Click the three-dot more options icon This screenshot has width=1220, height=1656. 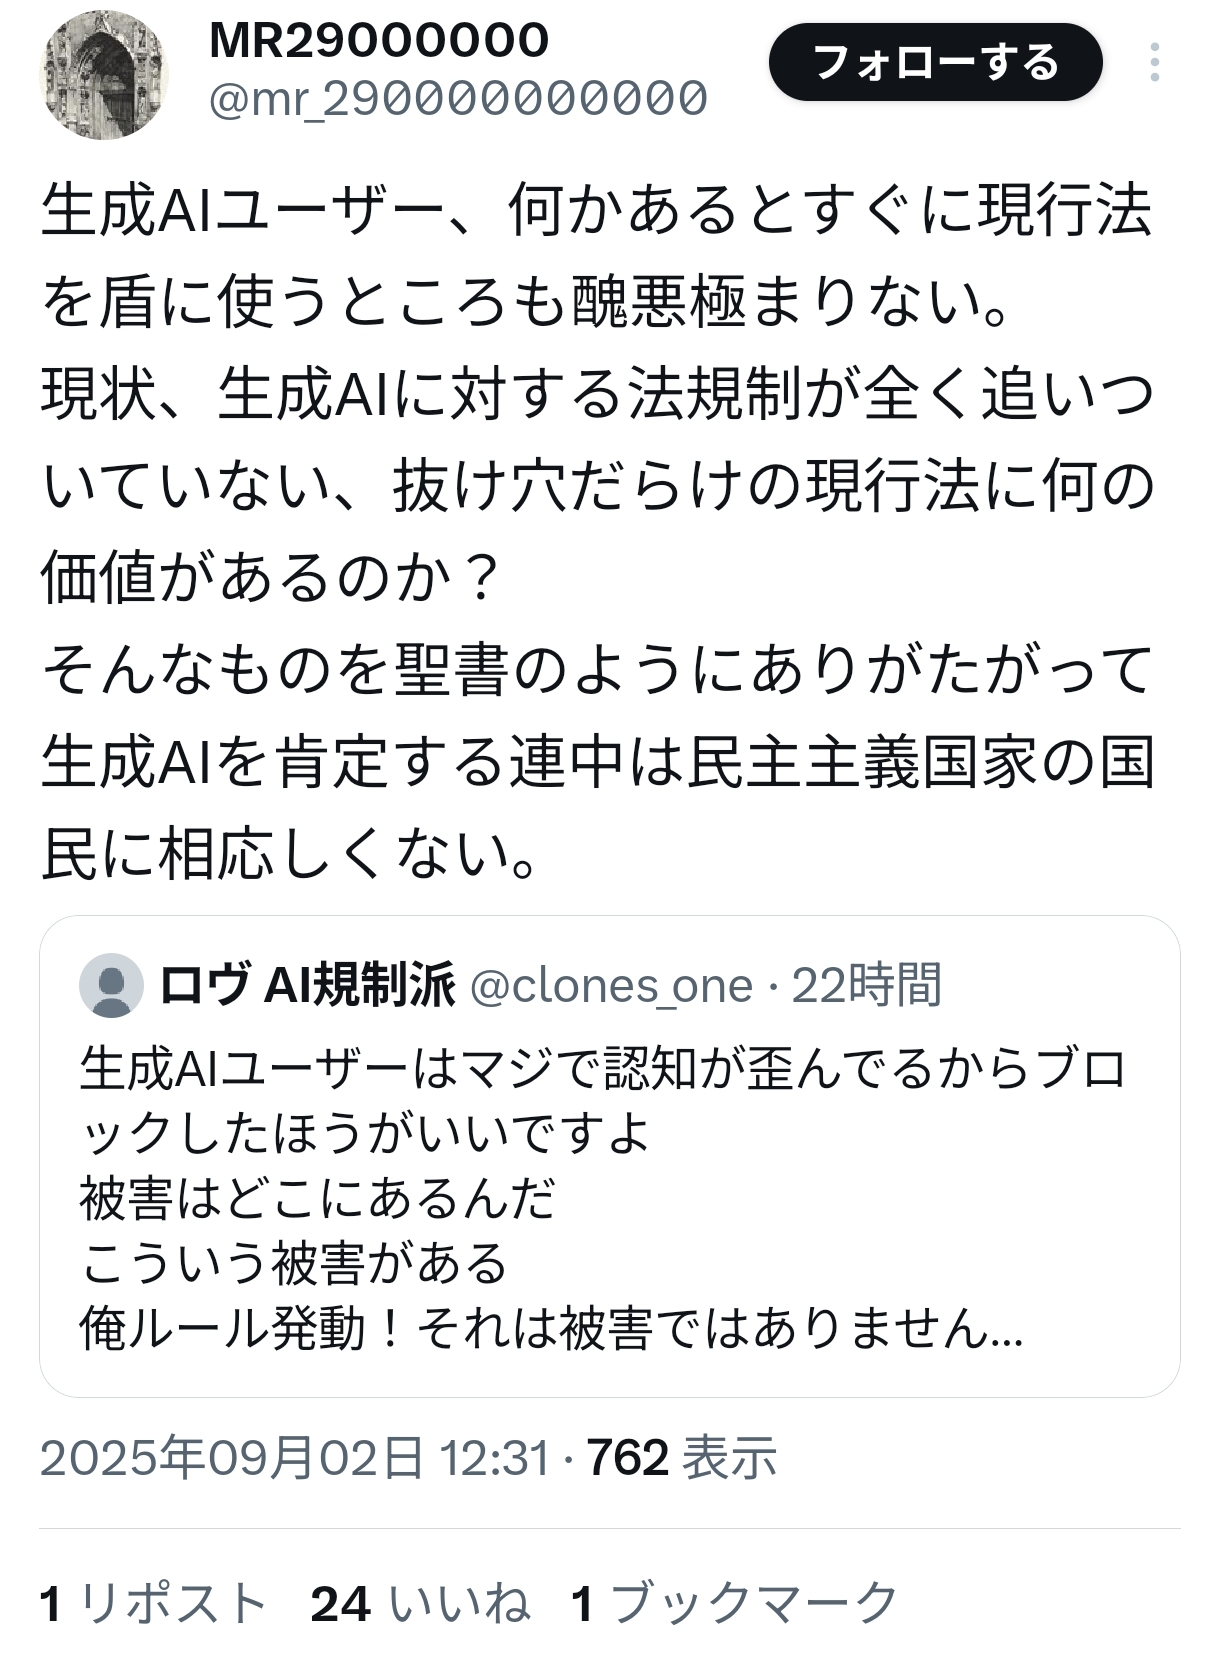pos(1155,63)
